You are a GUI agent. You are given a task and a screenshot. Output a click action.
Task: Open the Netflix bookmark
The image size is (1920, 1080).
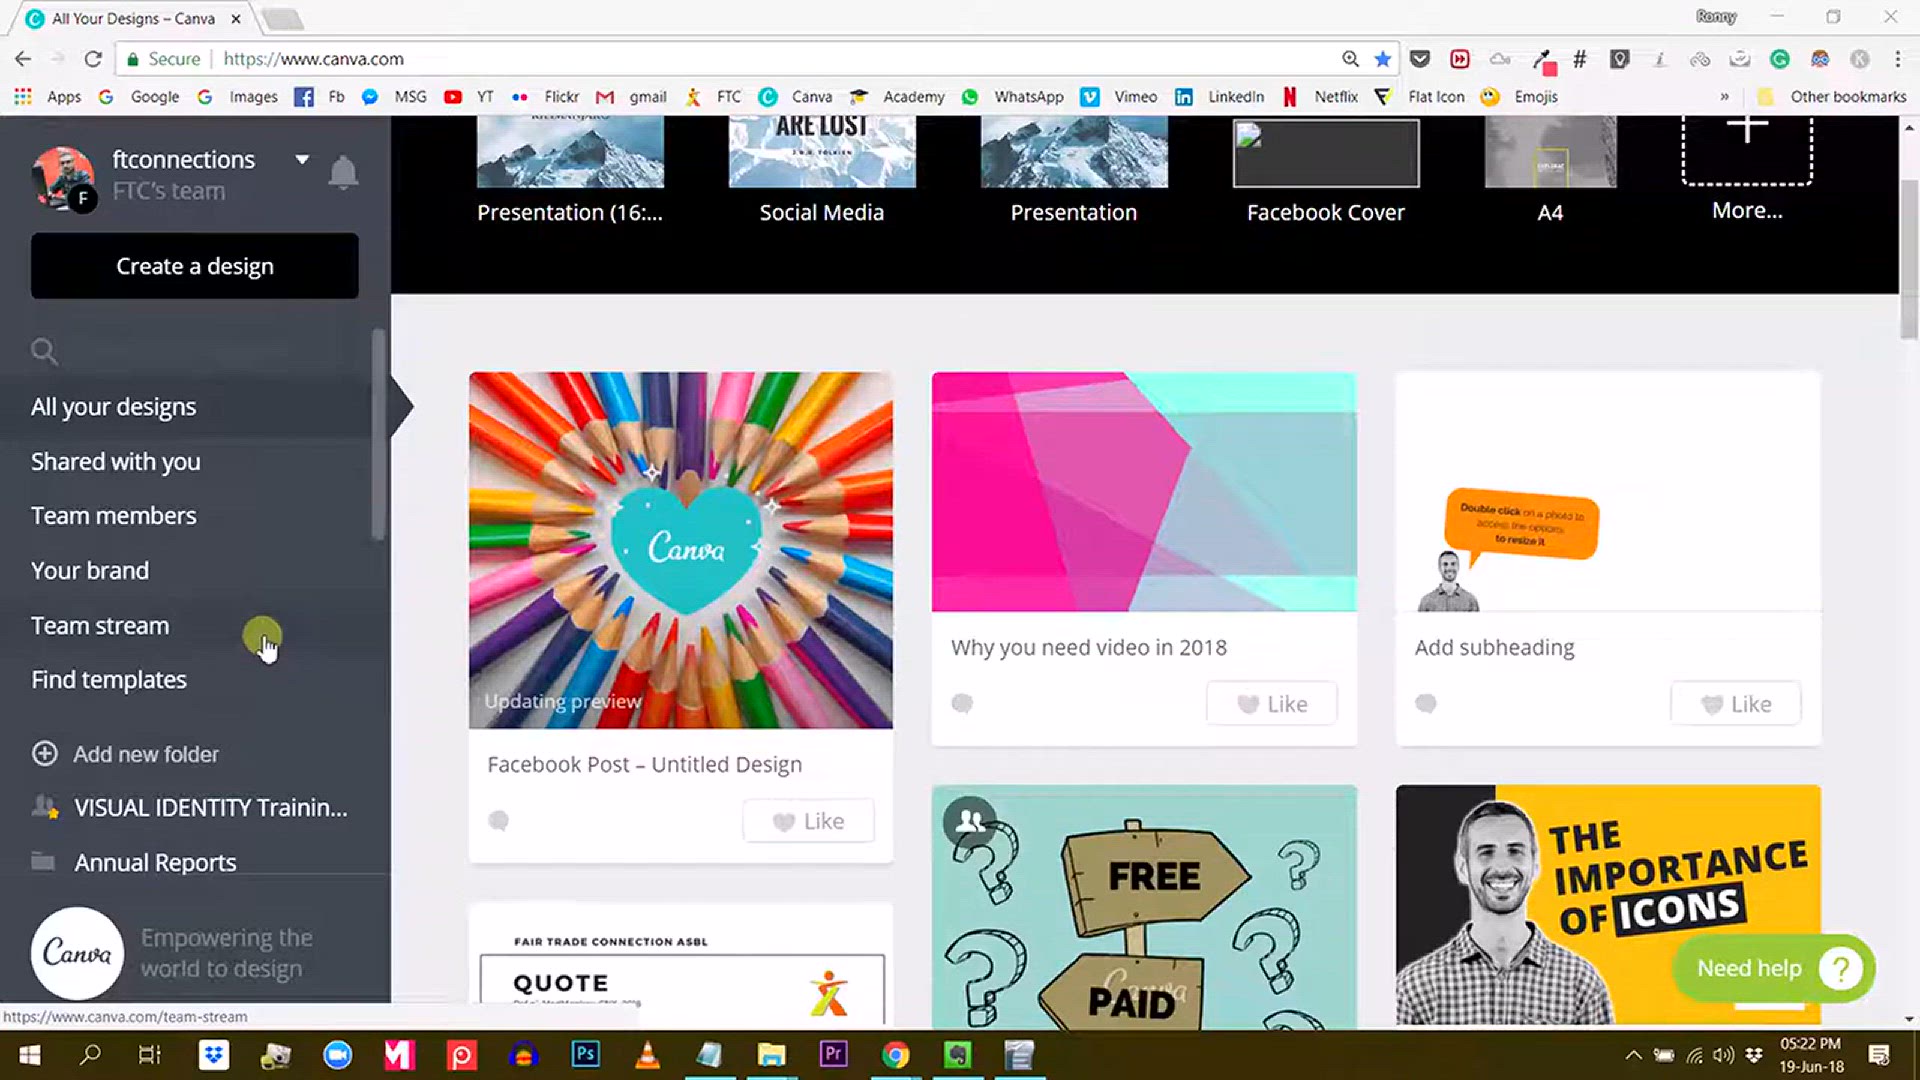(x=1320, y=97)
